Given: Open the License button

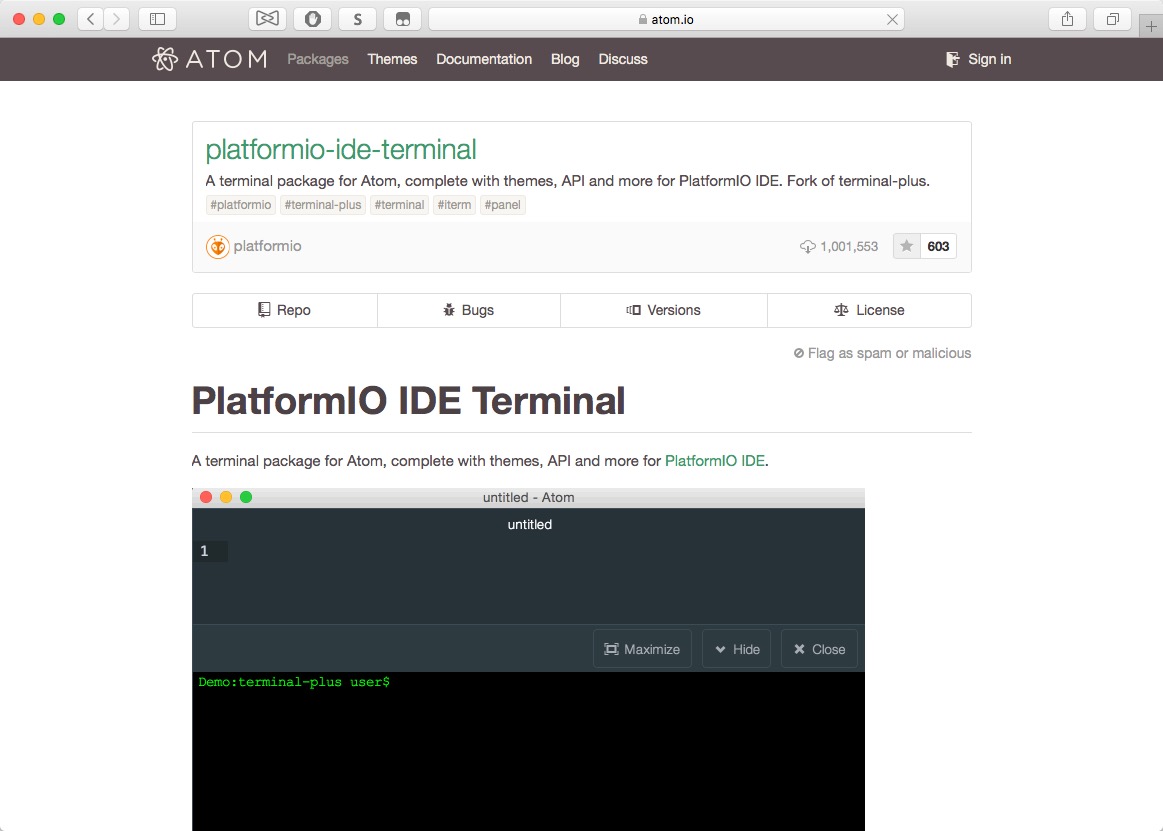Looking at the screenshot, I should click(x=869, y=310).
